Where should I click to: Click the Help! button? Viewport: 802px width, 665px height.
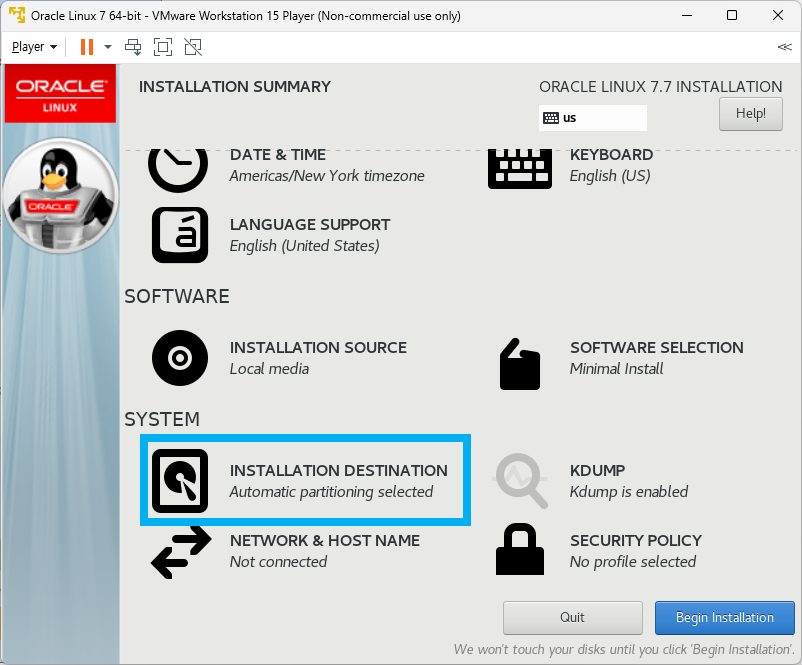tap(751, 114)
